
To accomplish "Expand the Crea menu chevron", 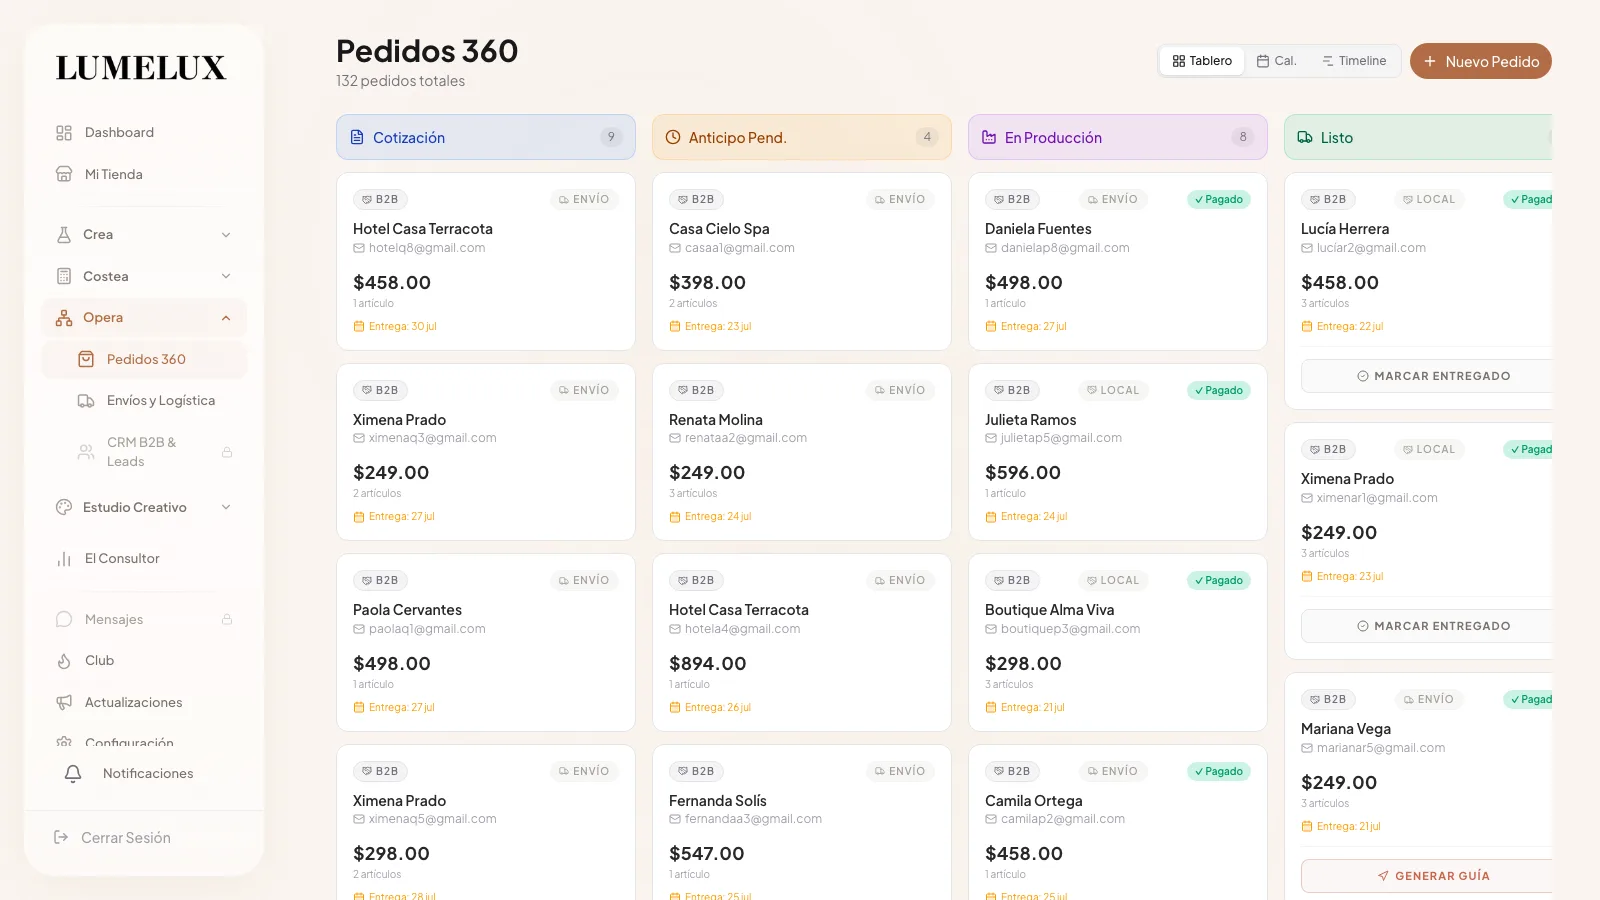I will point(226,235).
